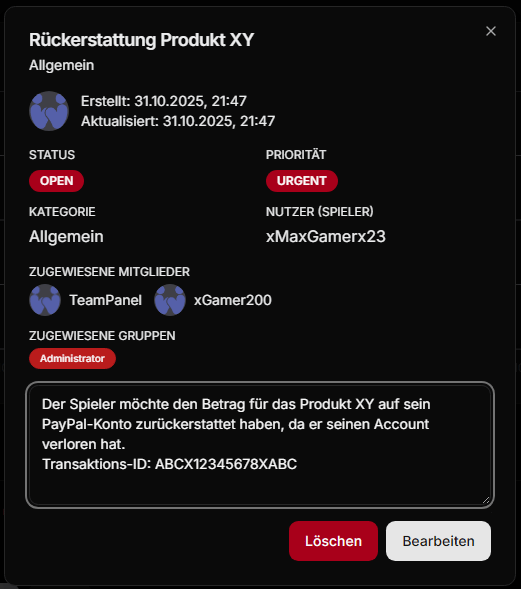
Task: Click the Aktualisiert date text
Action: pyautogui.click(x=178, y=121)
